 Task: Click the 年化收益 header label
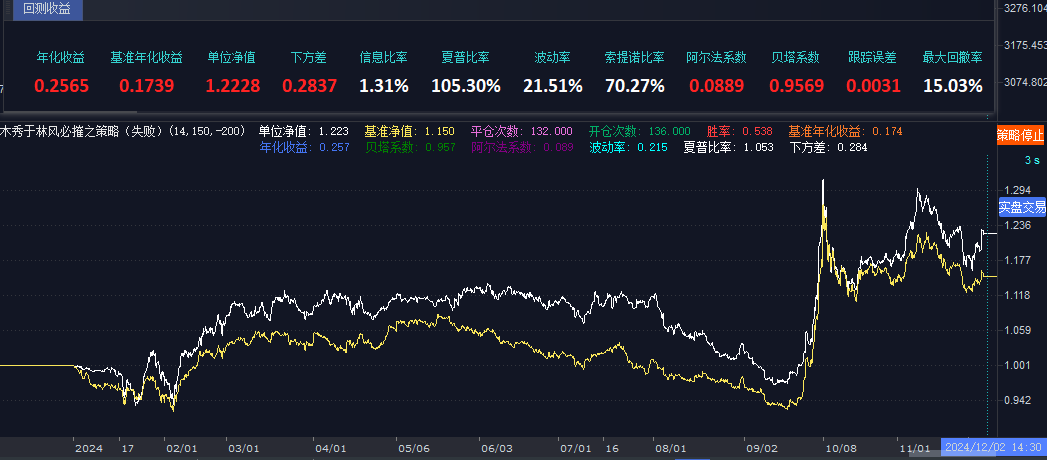click(x=61, y=57)
